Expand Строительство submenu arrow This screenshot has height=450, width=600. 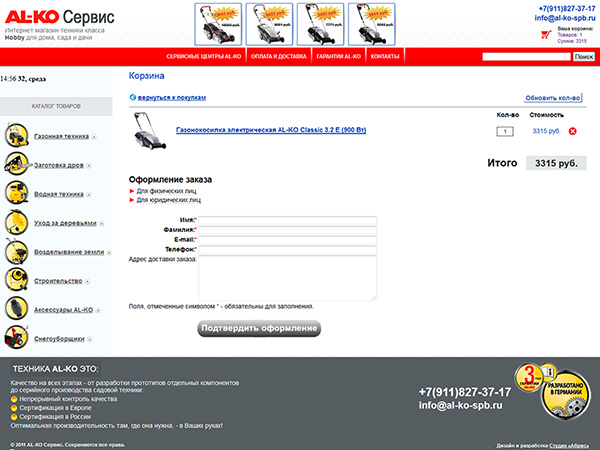[x=87, y=281]
